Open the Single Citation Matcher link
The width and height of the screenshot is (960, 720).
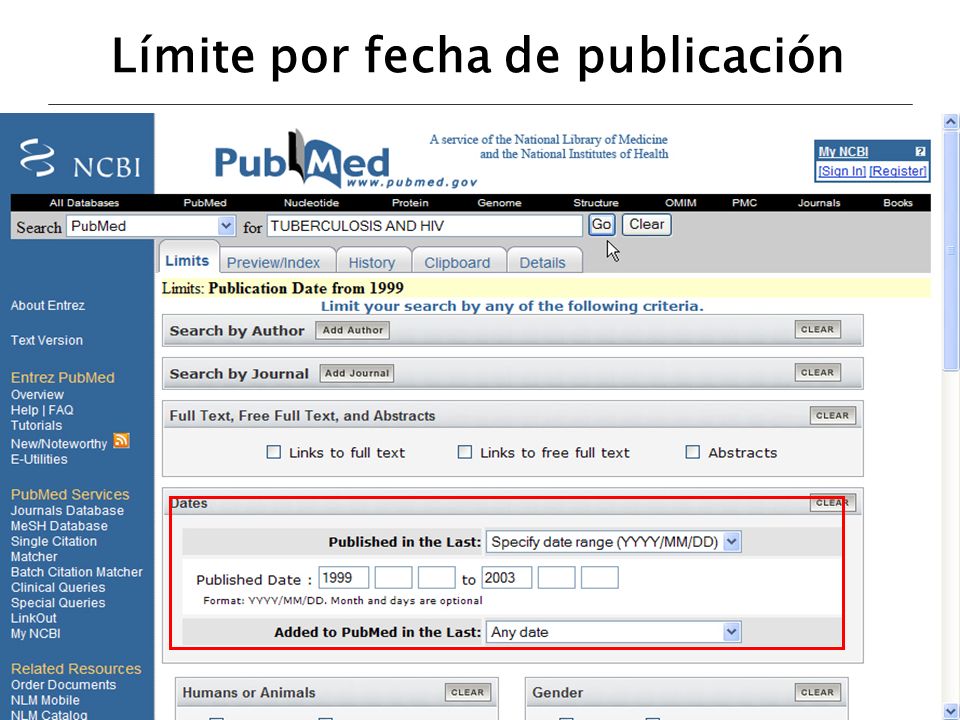pos(54,549)
